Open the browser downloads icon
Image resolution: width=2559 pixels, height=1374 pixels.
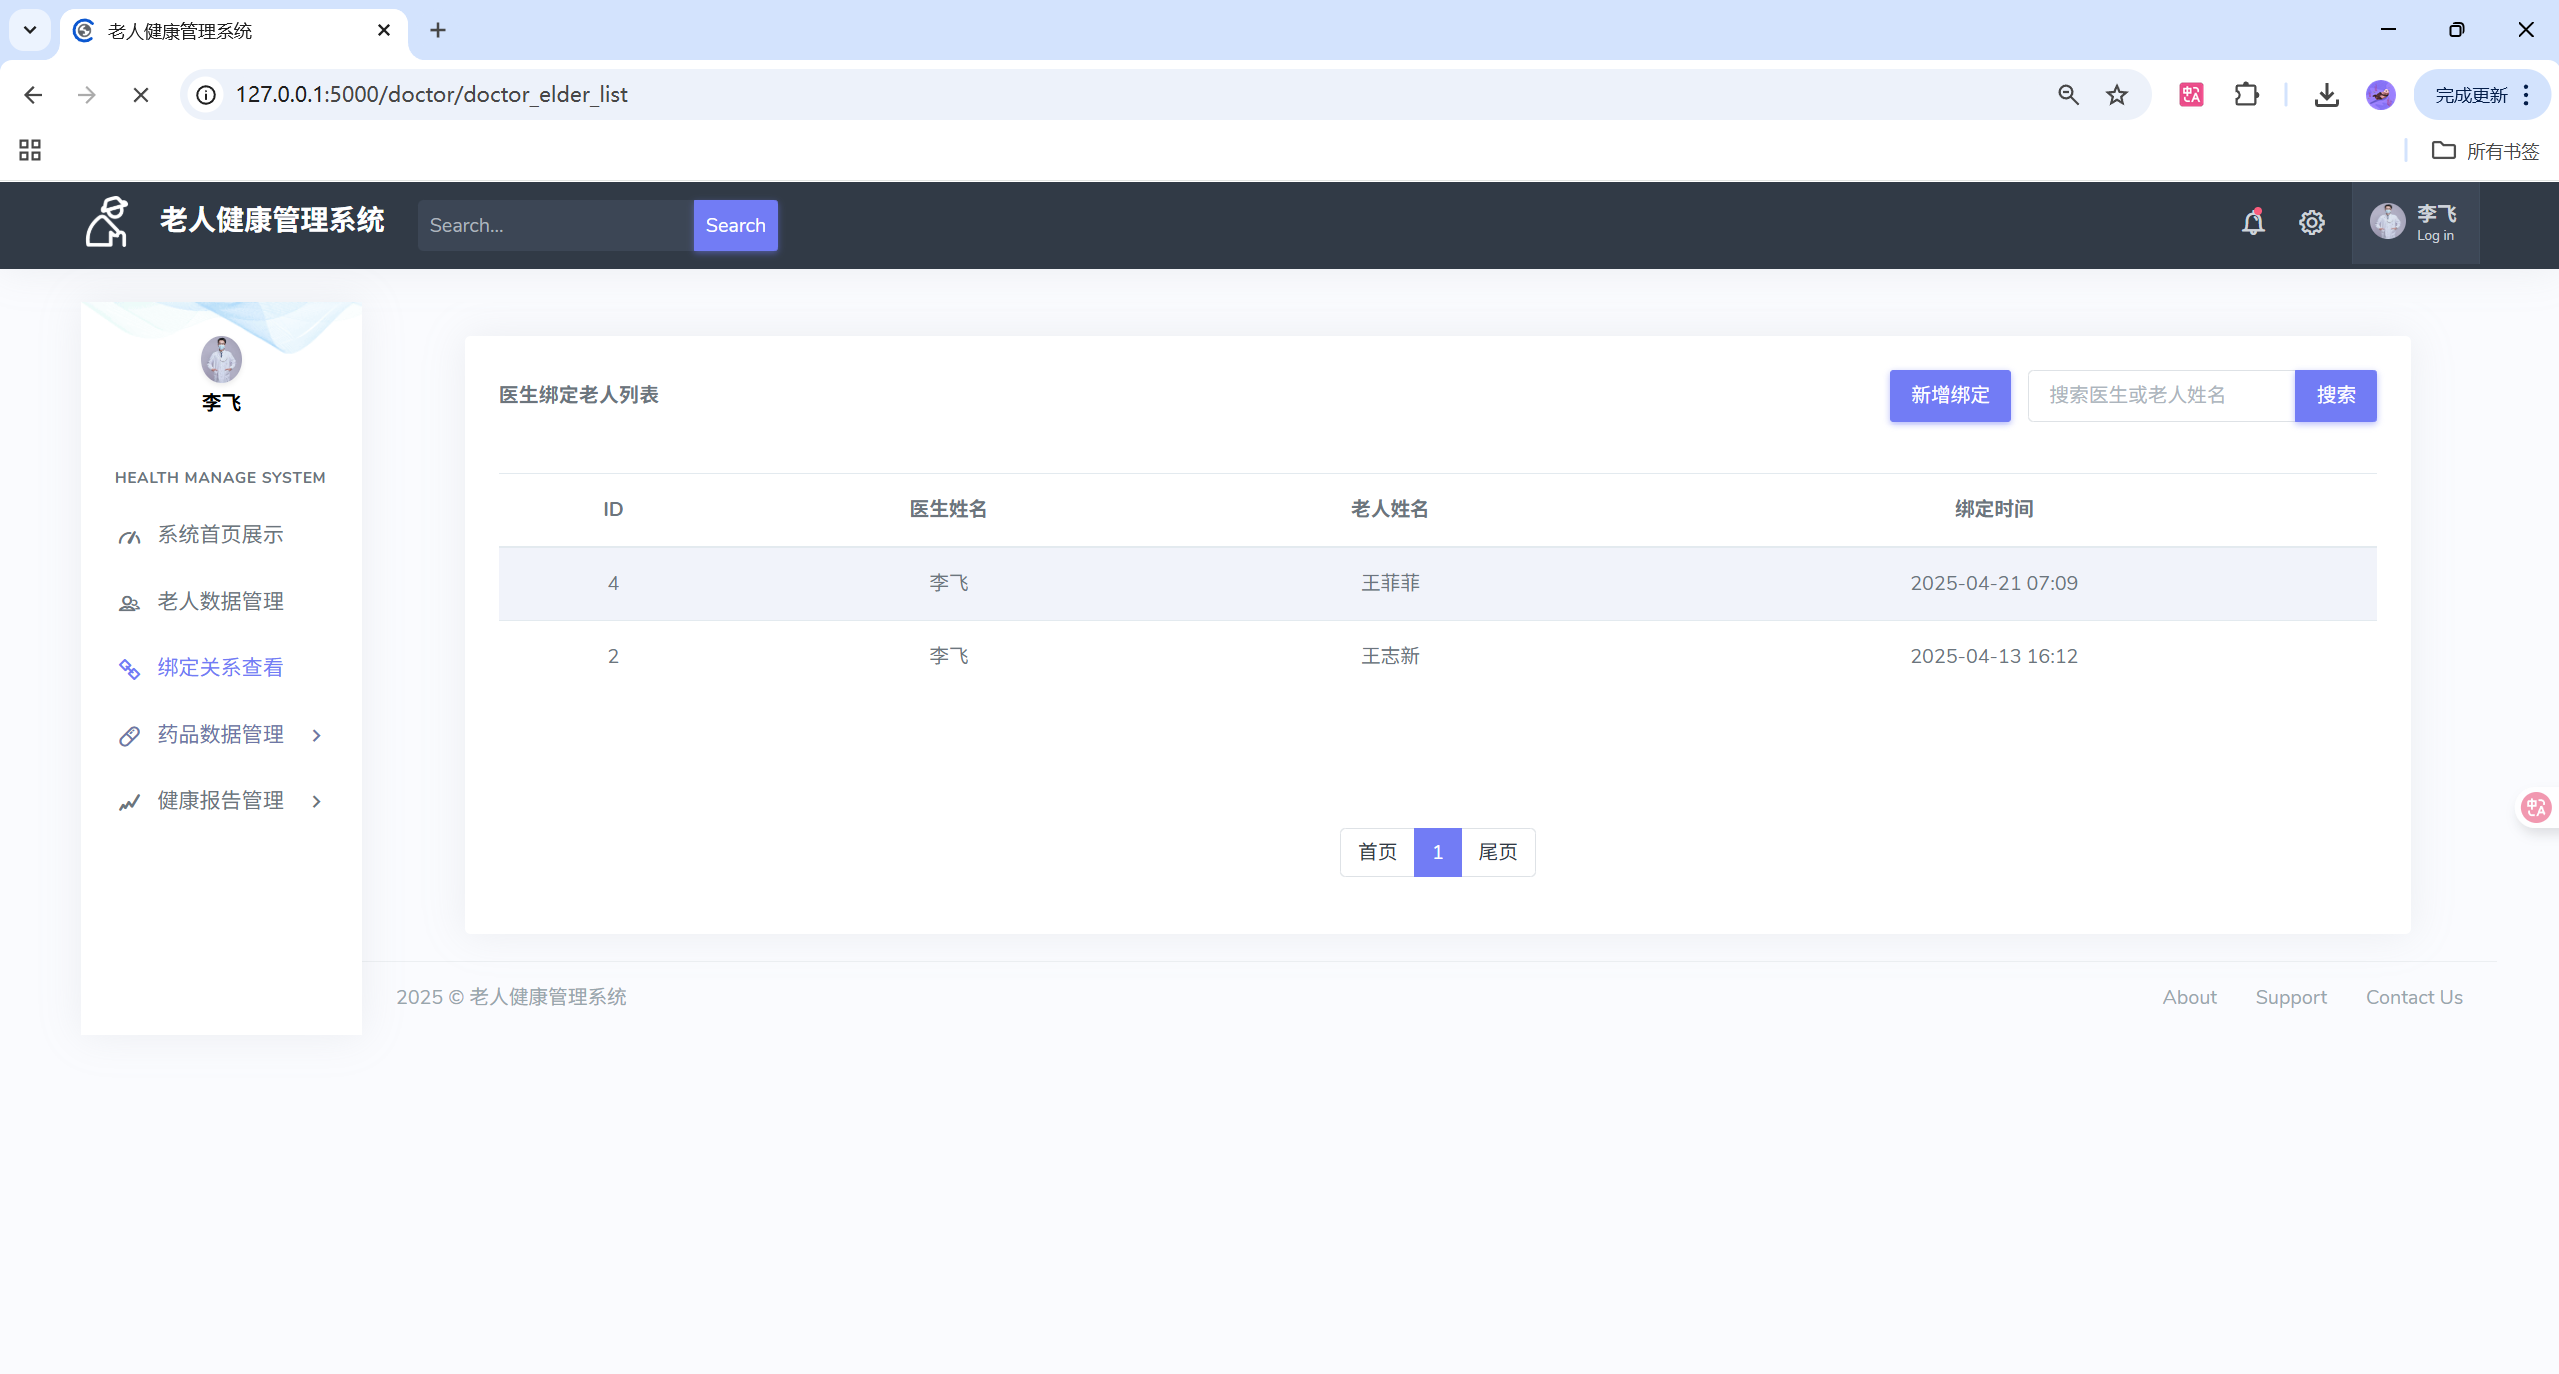(x=2326, y=94)
